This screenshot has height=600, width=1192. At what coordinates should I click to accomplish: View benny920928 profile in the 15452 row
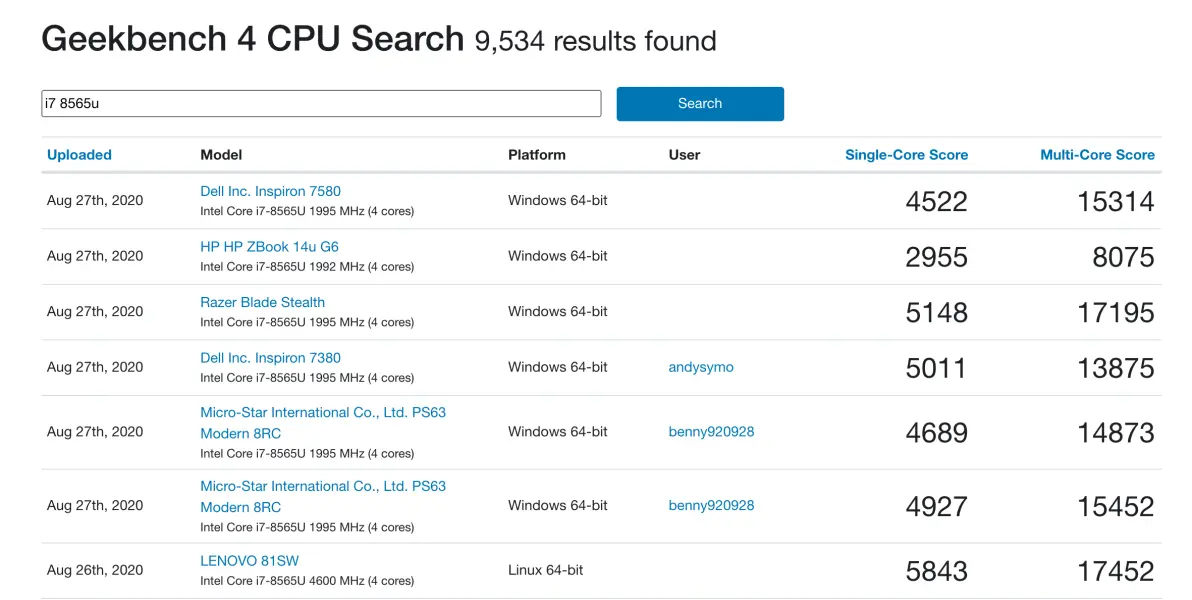pos(711,505)
